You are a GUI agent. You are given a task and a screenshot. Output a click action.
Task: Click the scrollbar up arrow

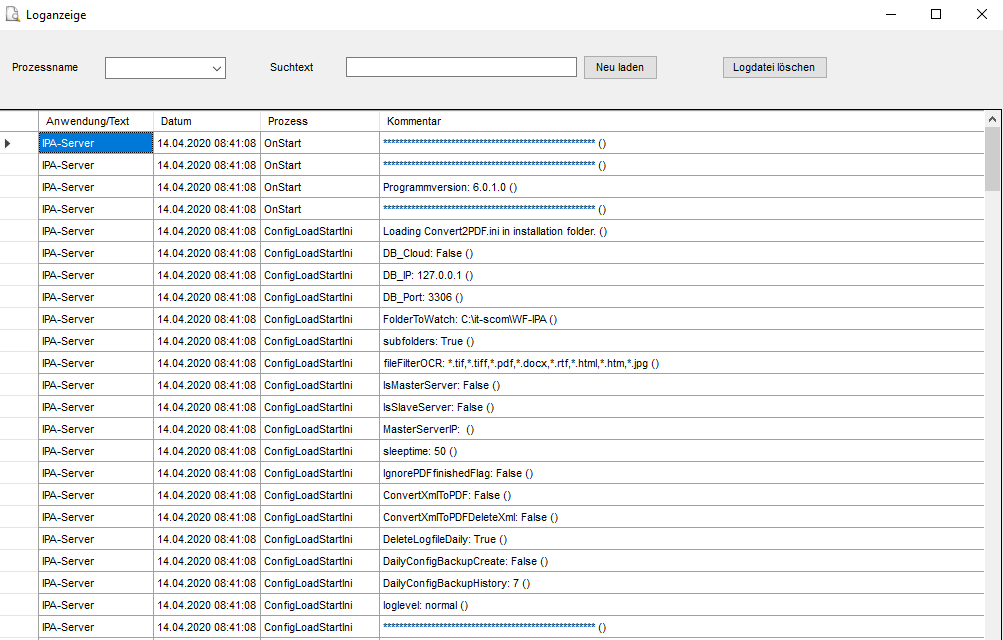tap(993, 120)
